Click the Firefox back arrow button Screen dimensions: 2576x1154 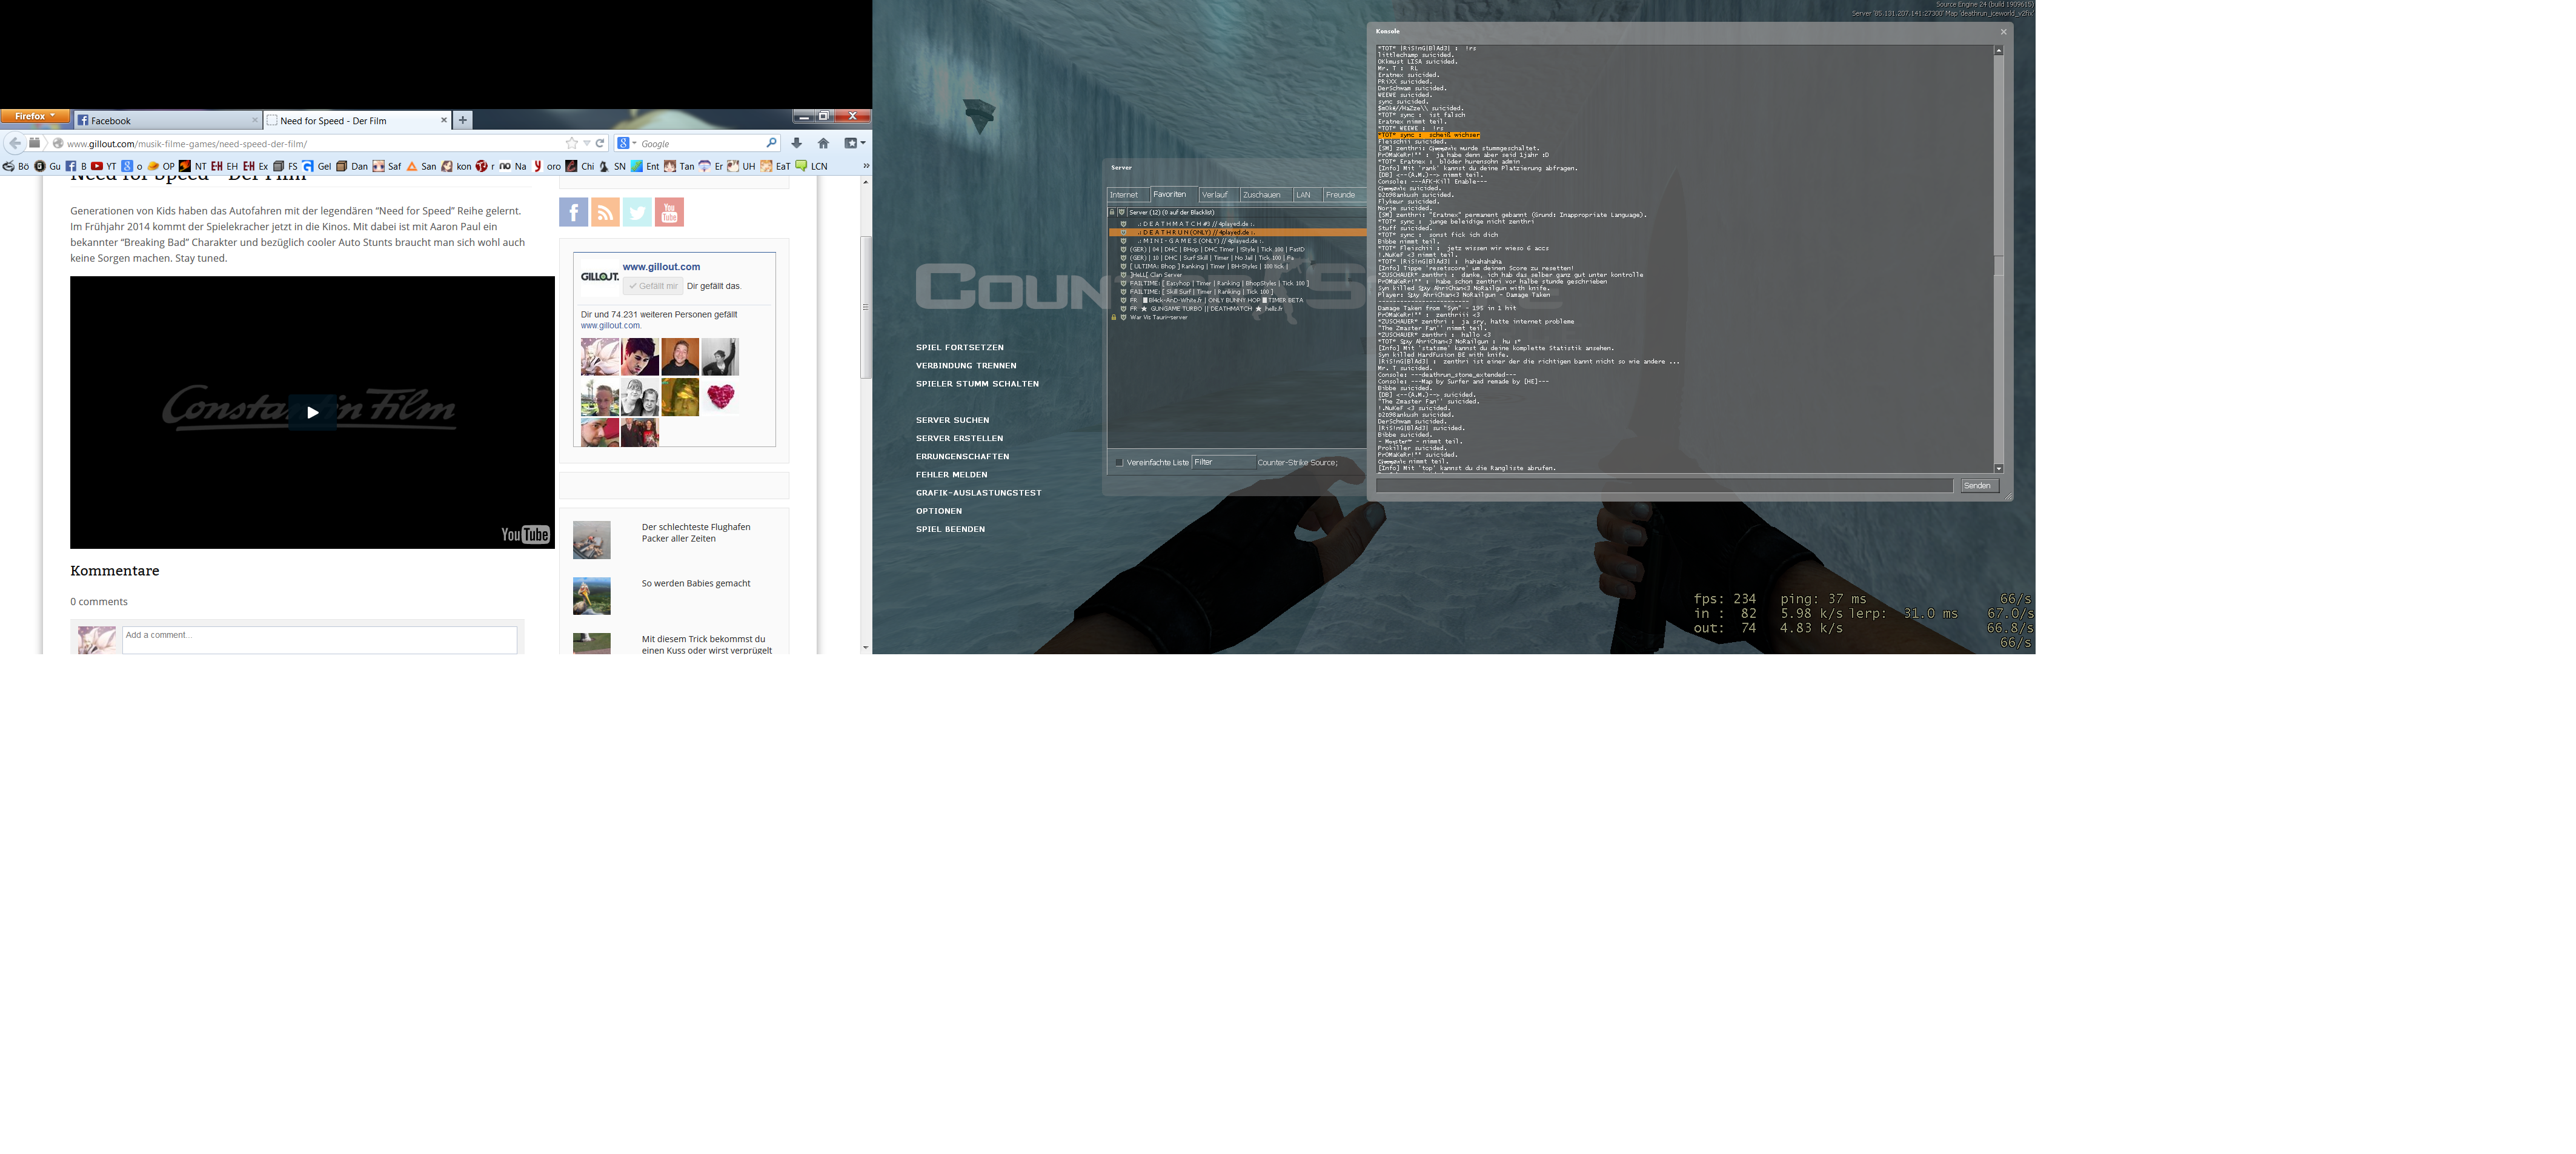pos(15,143)
